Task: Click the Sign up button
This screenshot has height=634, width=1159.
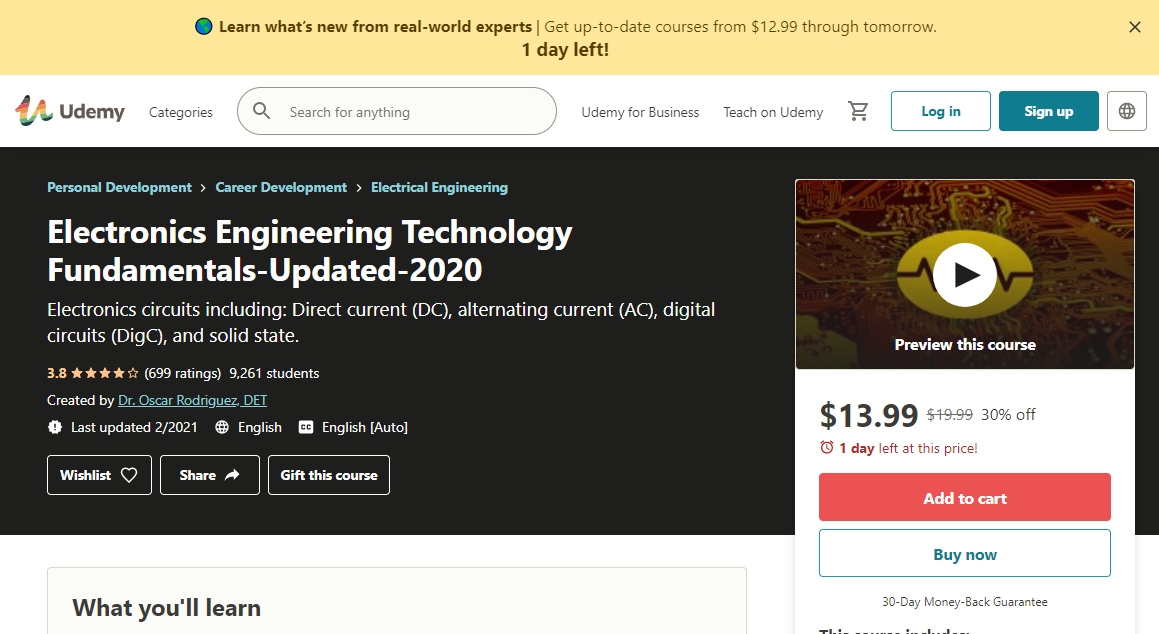Action: tap(1048, 111)
